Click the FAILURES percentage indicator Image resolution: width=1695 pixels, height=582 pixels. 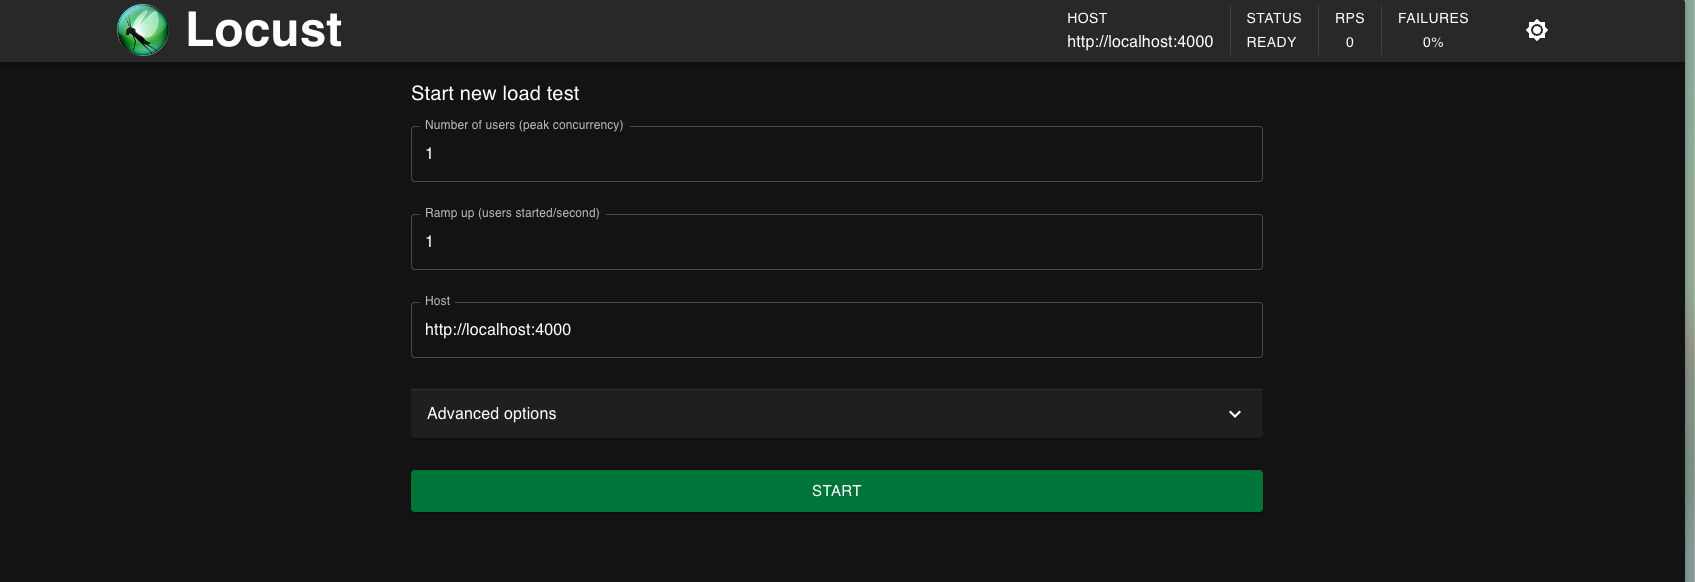coord(1433,30)
